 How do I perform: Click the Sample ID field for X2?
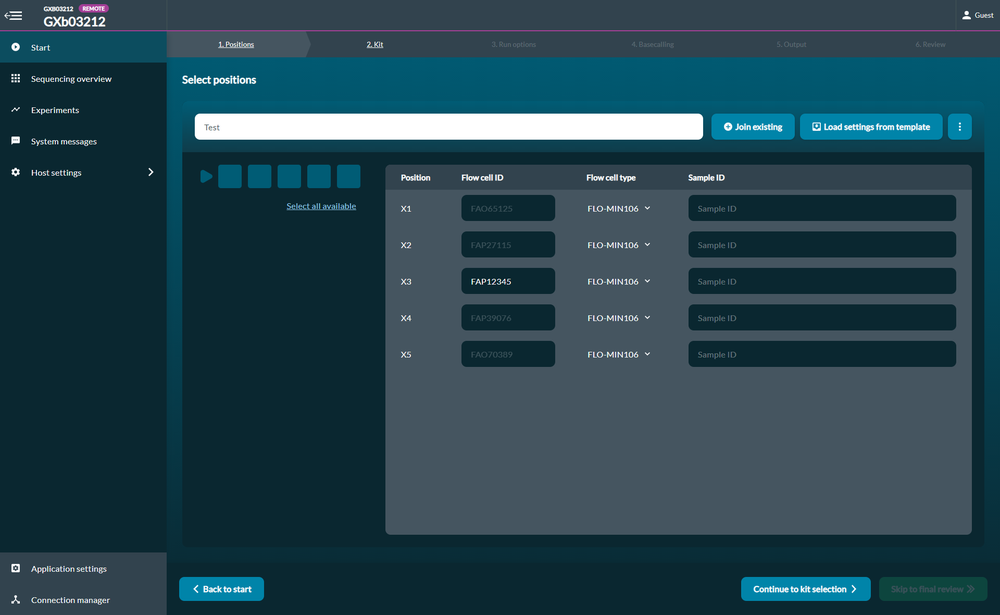click(x=821, y=245)
